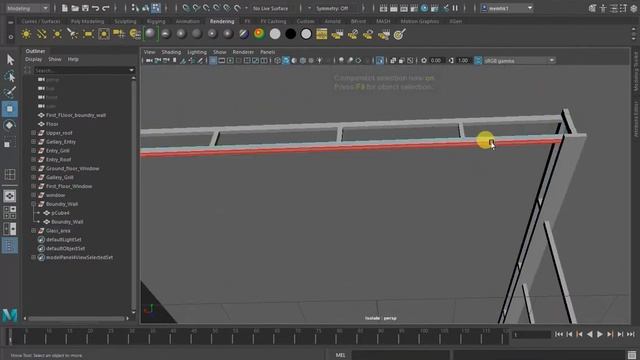This screenshot has width=640, height=360.
Task: Open sRGB gamma view transform dropdown
Action: (x=520, y=60)
